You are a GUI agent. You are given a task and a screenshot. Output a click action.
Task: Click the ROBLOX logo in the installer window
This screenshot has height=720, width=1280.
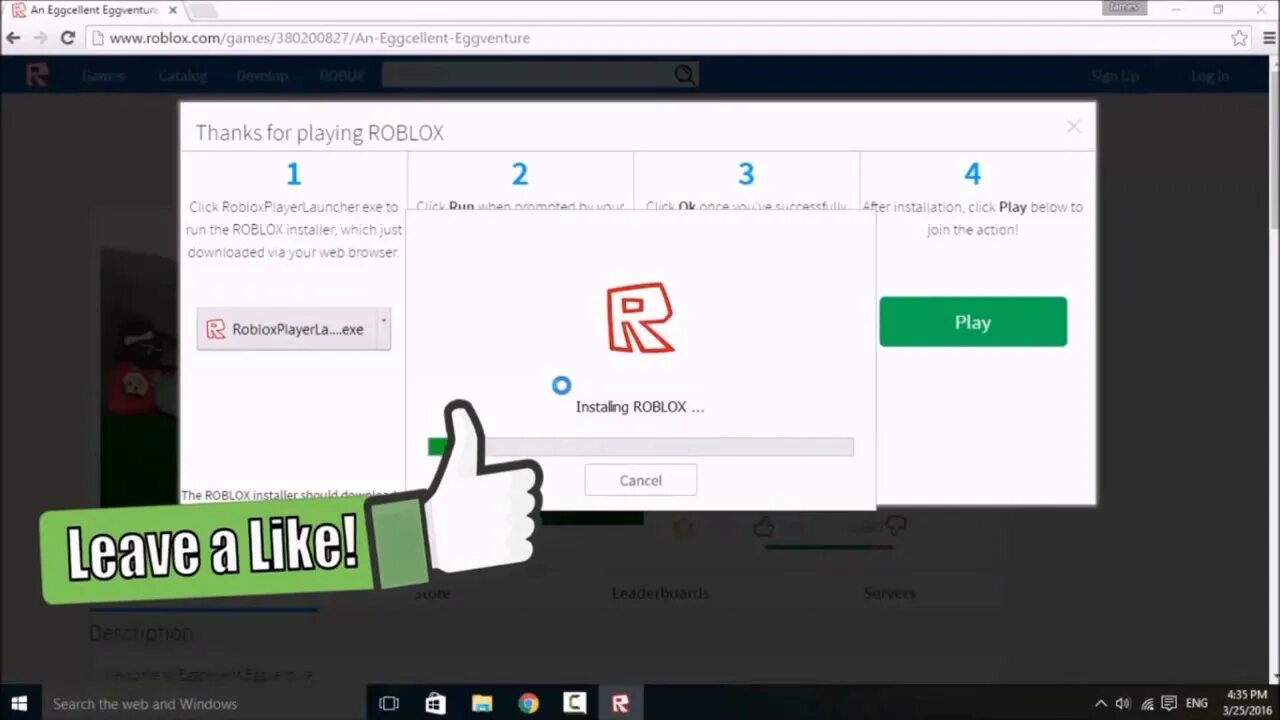click(x=641, y=318)
